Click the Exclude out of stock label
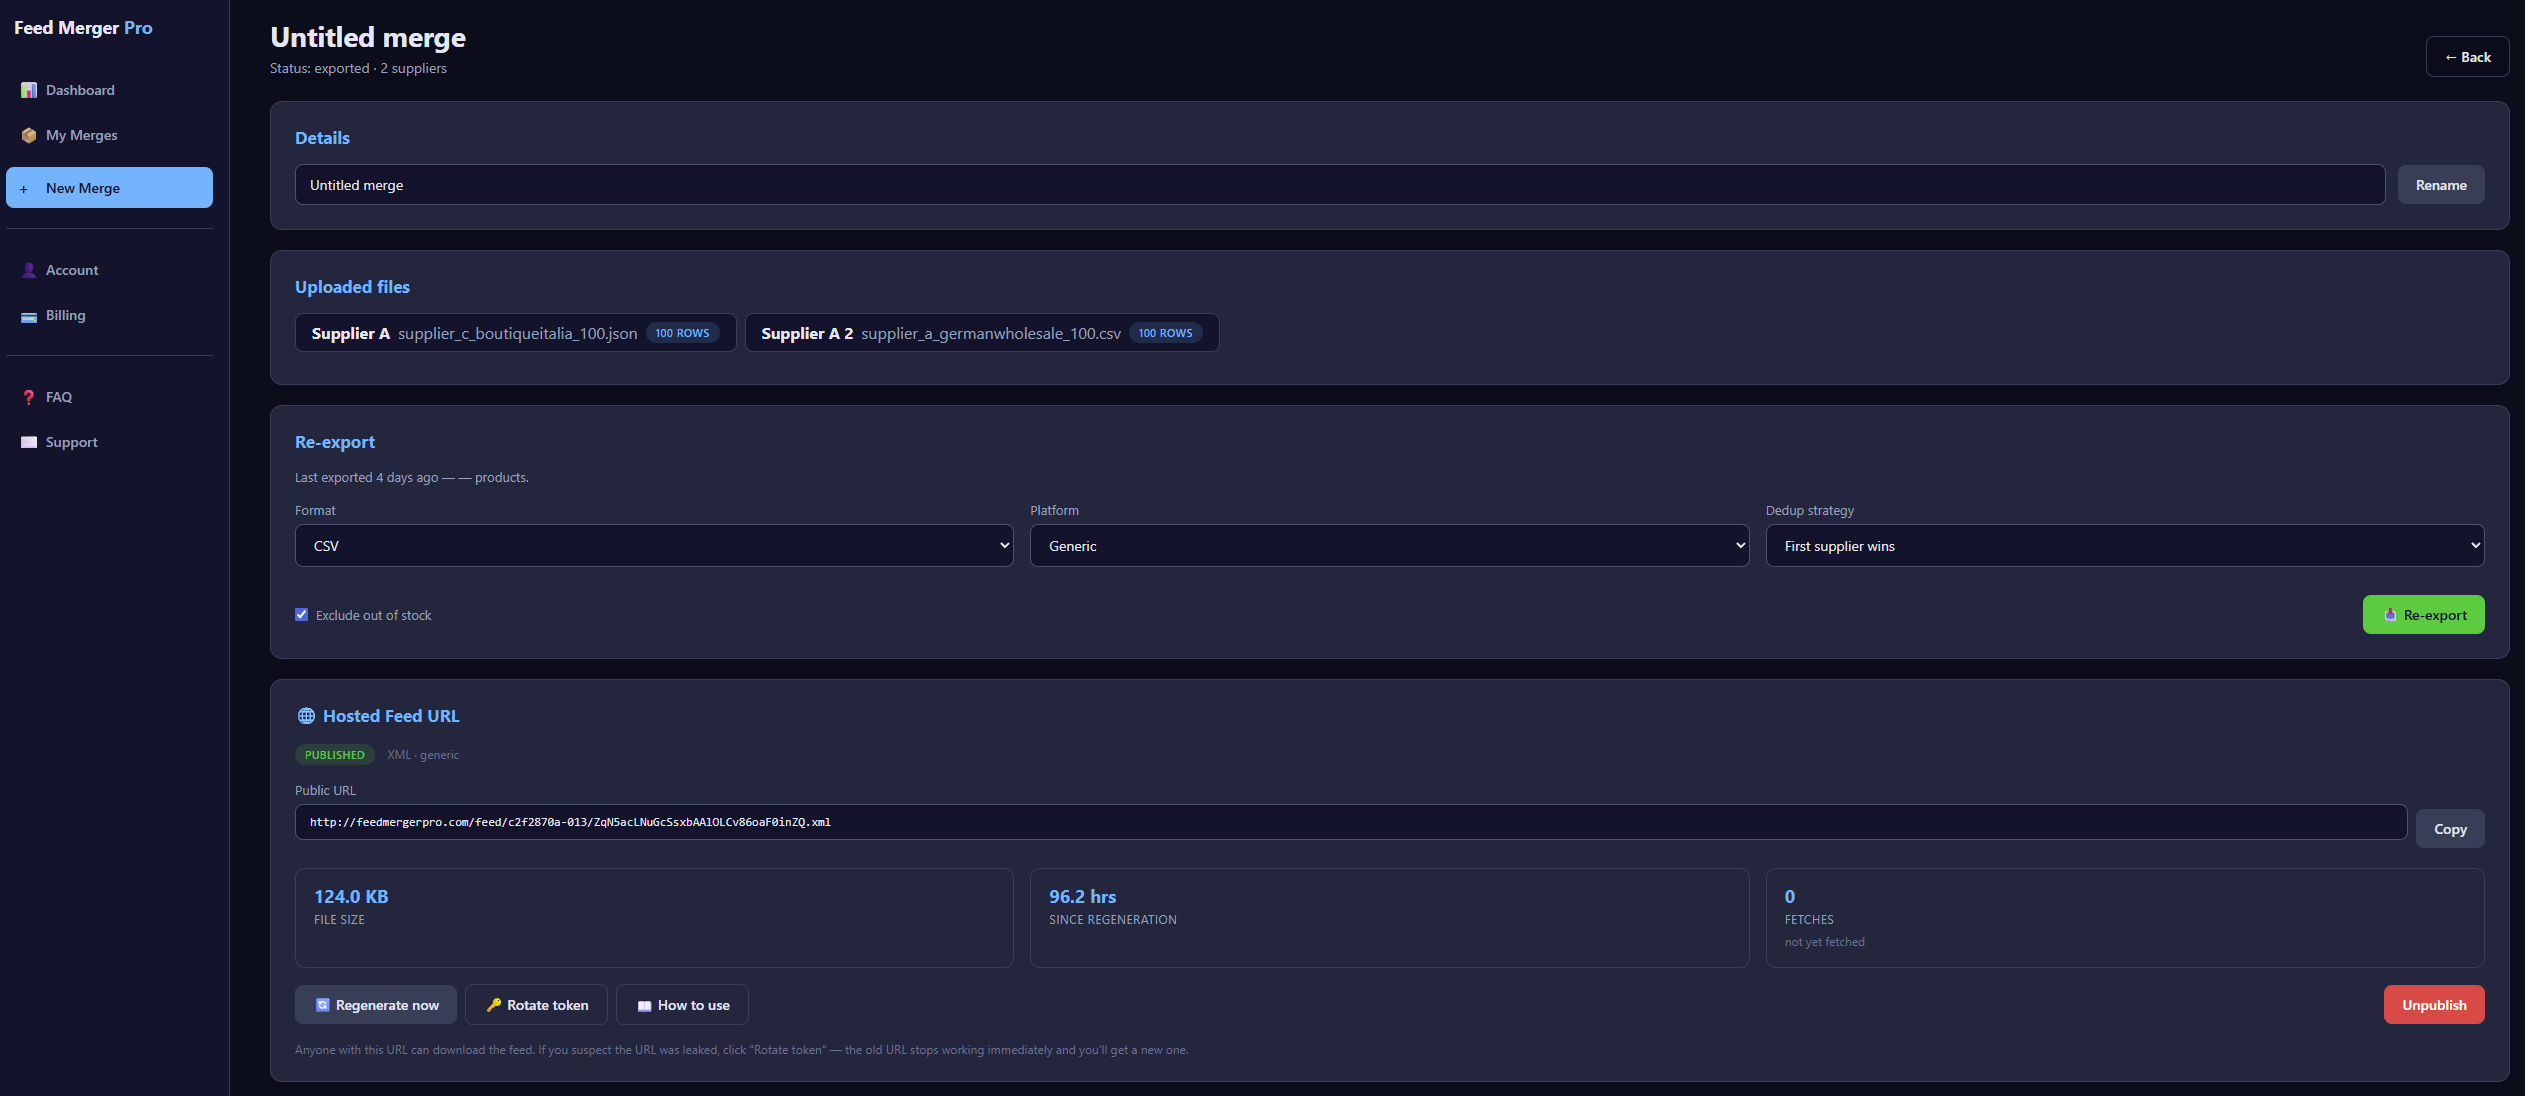The image size is (2525, 1096). (x=374, y=615)
